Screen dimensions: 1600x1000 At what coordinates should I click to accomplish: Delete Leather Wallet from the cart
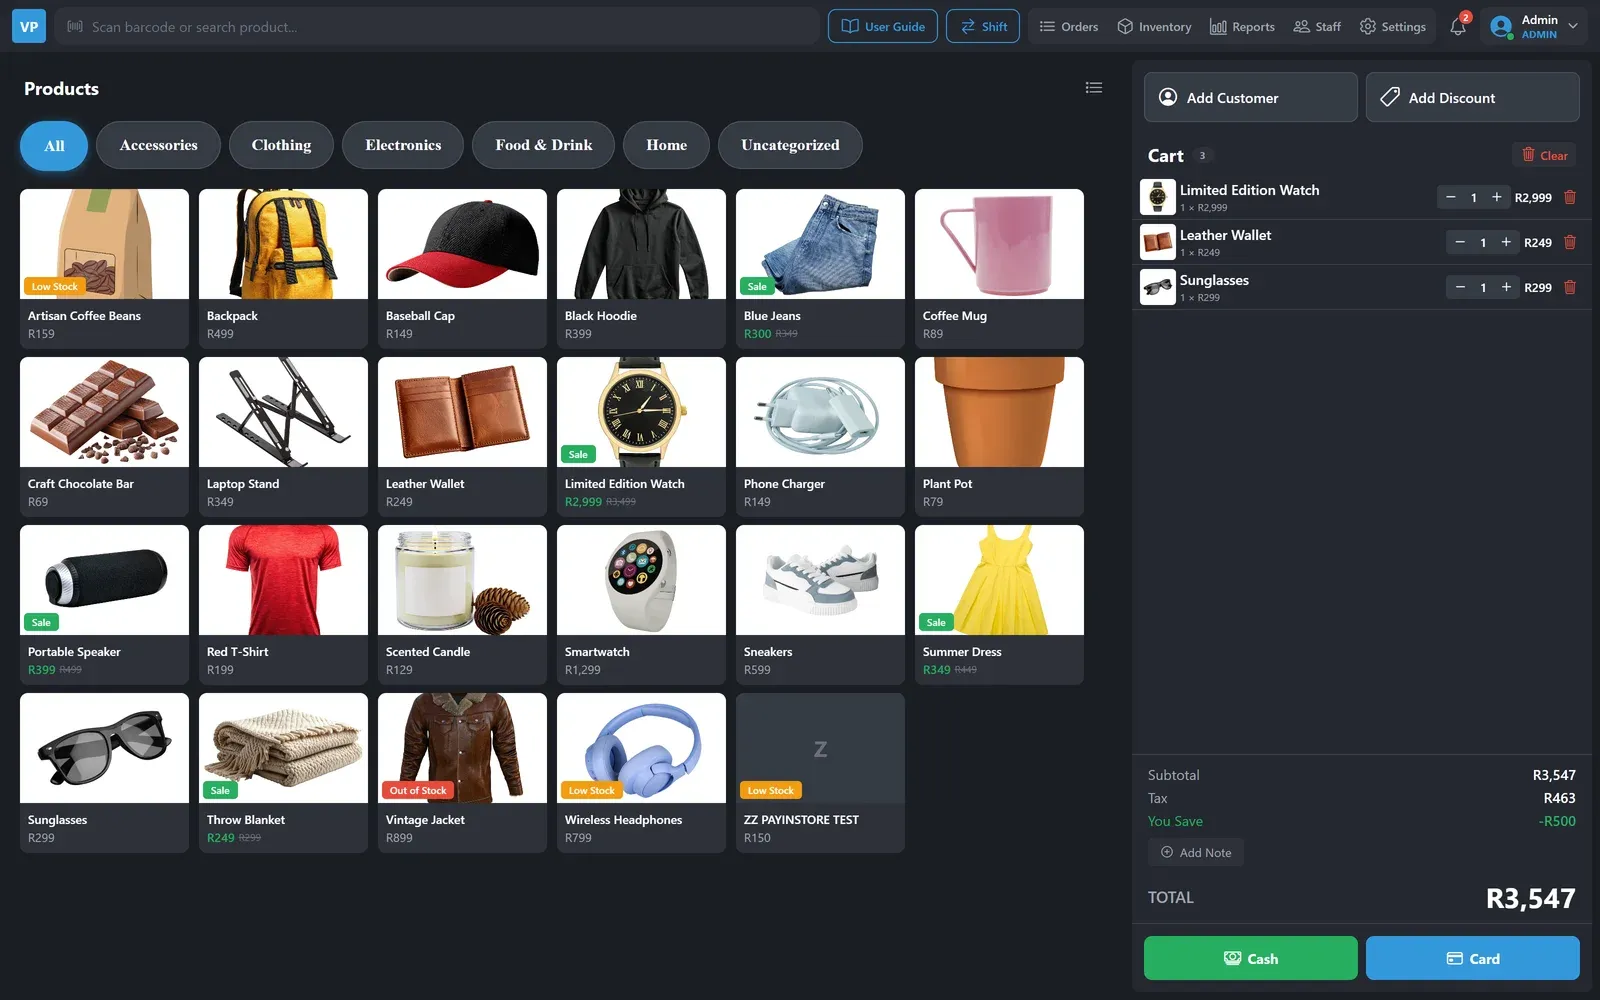coord(1570,242)
